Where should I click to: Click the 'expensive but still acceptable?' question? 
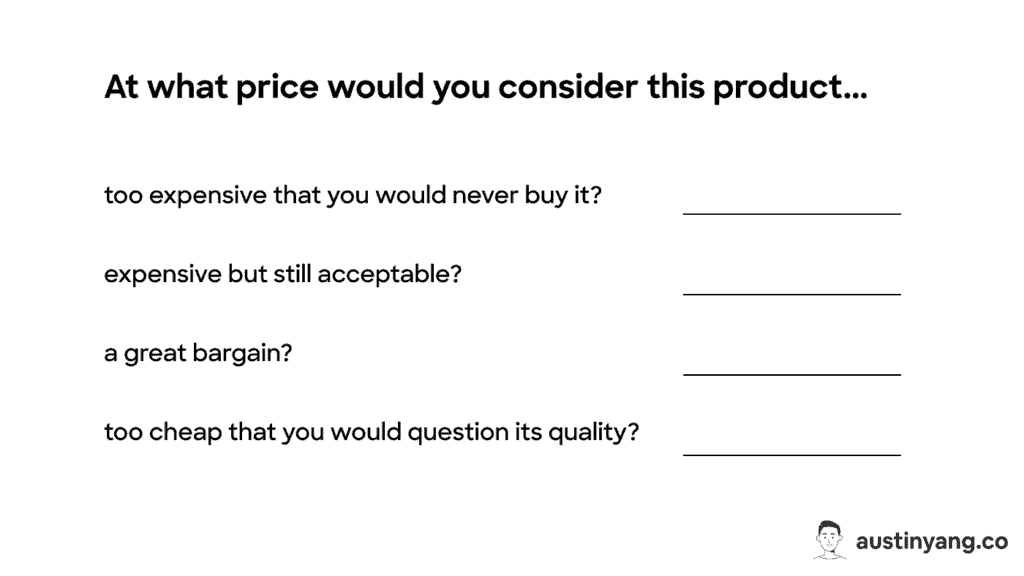(x=283, y=274)
